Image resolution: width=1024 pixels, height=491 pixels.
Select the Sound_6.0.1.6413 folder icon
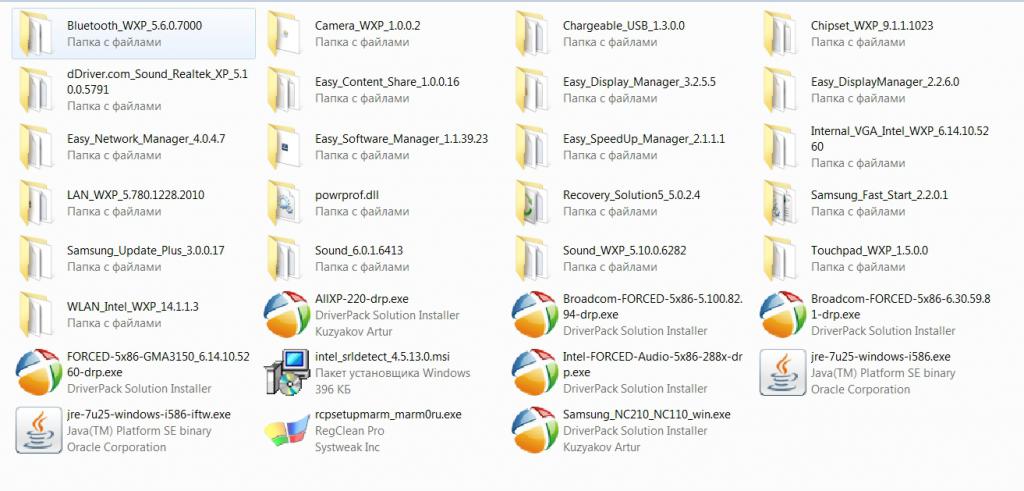[x=283, y=258]
